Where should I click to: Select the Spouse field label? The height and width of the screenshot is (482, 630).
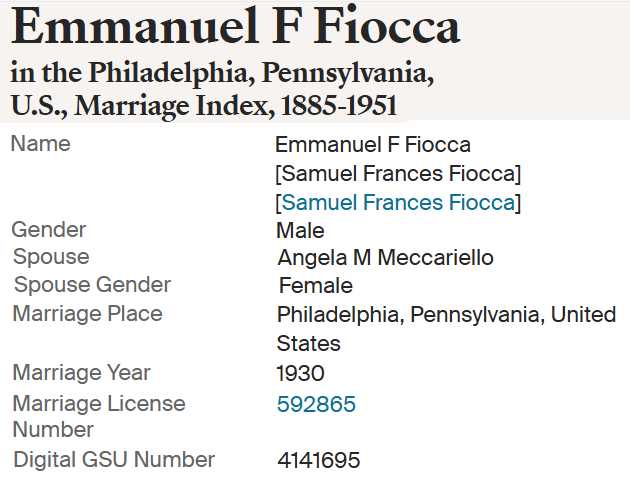[51, 257]
